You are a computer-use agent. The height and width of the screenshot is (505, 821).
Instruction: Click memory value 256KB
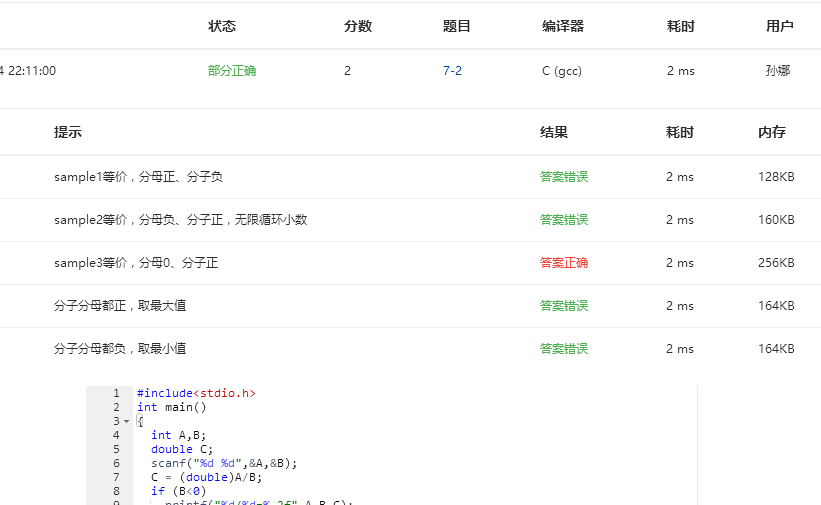point(776,263)
